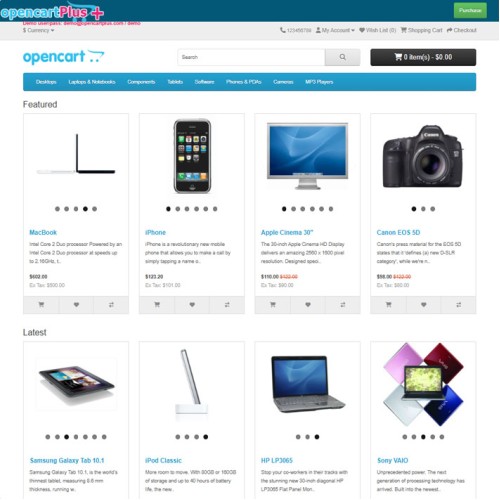Select first image dot under iPod Classic

pos(178,437)
